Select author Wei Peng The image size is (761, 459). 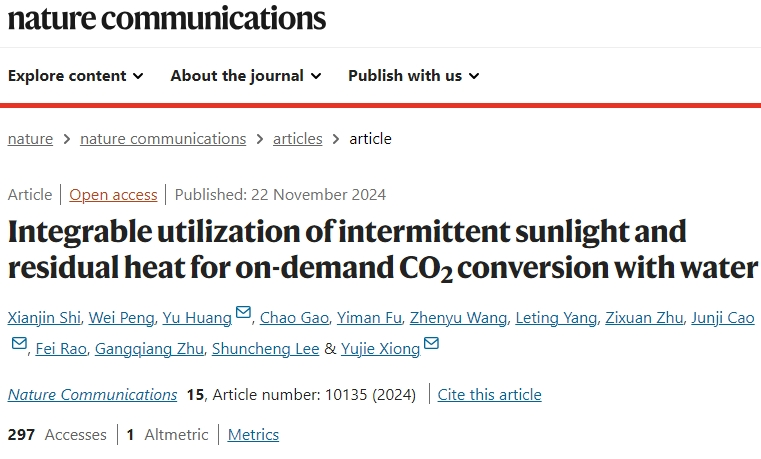(121, 318)
